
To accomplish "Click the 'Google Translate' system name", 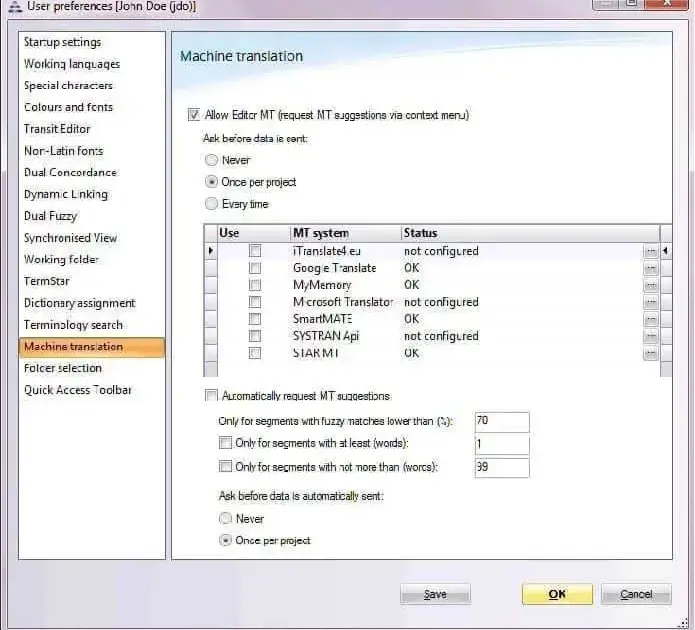I will (335, 268).
